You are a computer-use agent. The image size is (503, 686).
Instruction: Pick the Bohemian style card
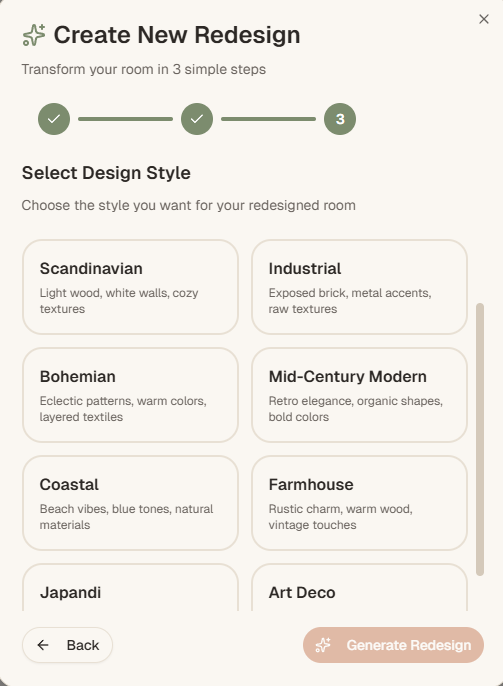pyautogui.click(x=130, y=395)
